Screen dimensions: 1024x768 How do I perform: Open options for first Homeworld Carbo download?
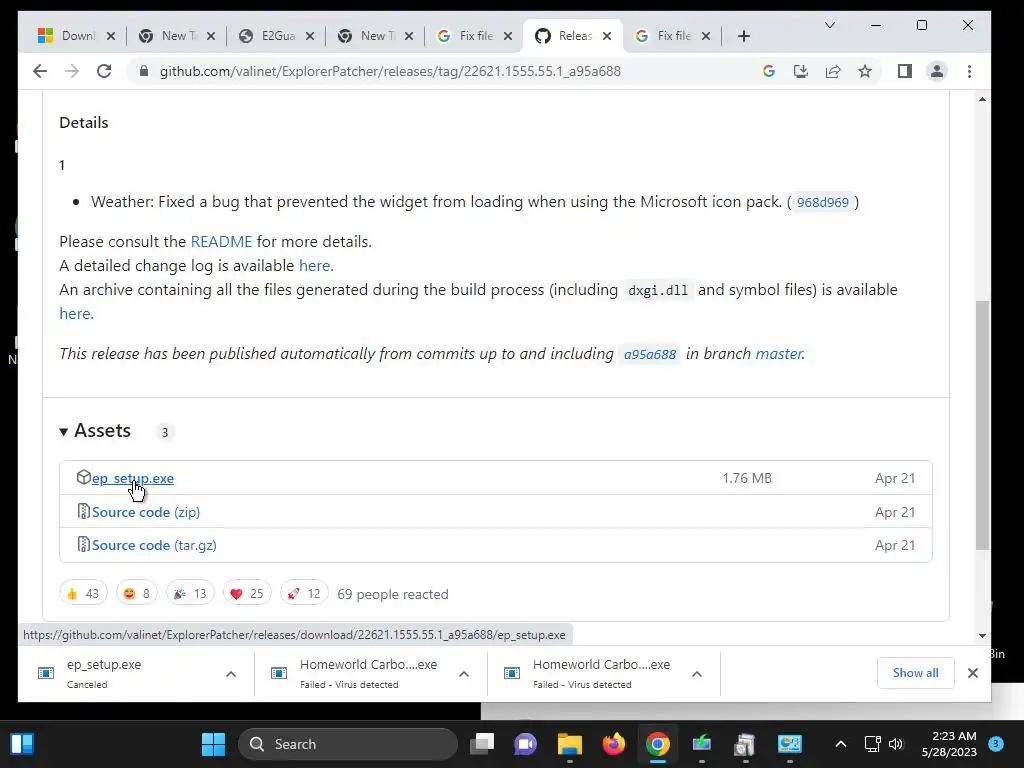(464, 674)
